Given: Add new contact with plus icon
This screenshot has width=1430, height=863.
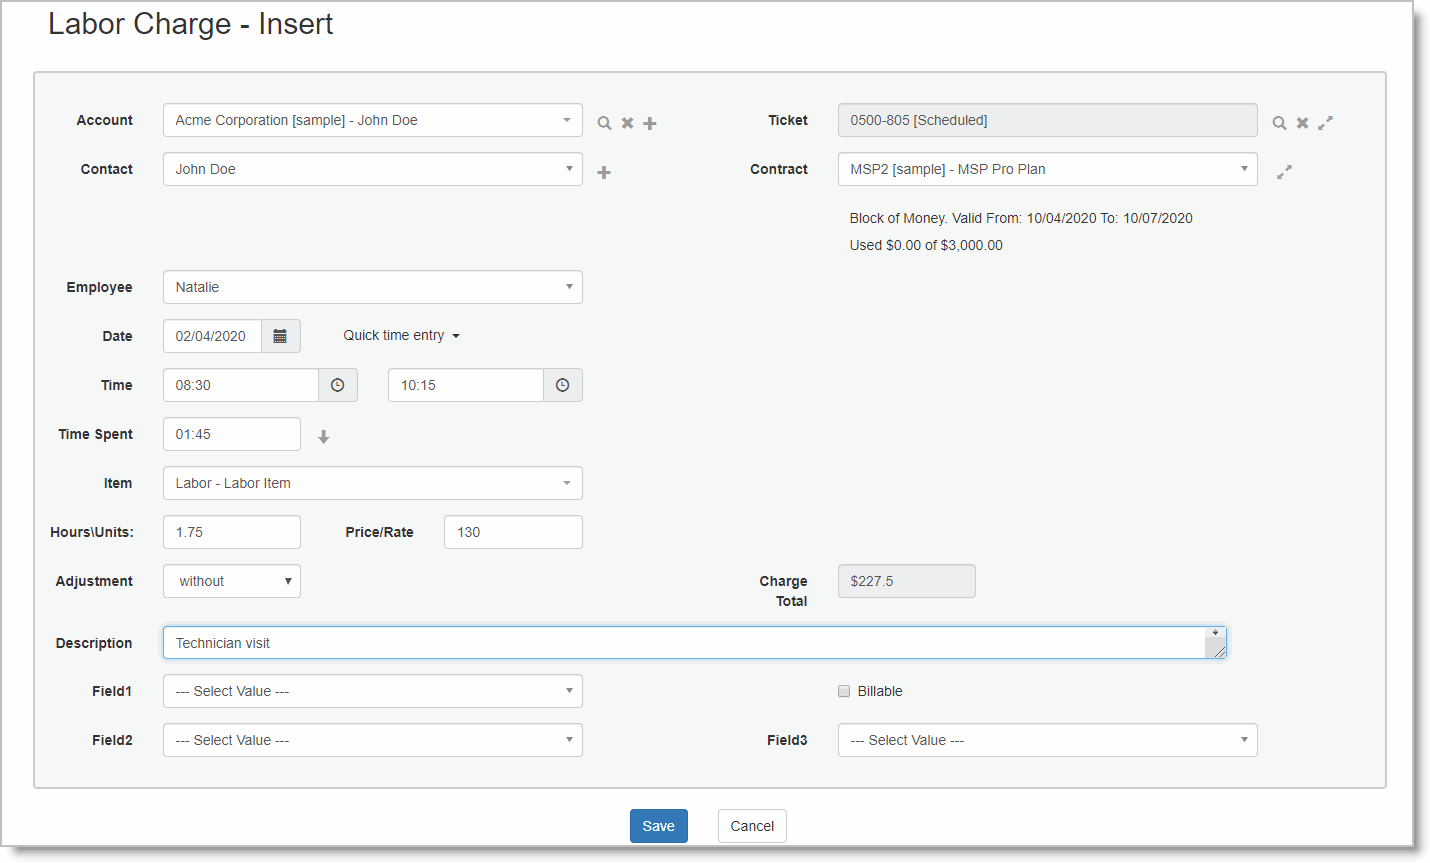Looking at the screenshot, I should (x=604, y=172).
